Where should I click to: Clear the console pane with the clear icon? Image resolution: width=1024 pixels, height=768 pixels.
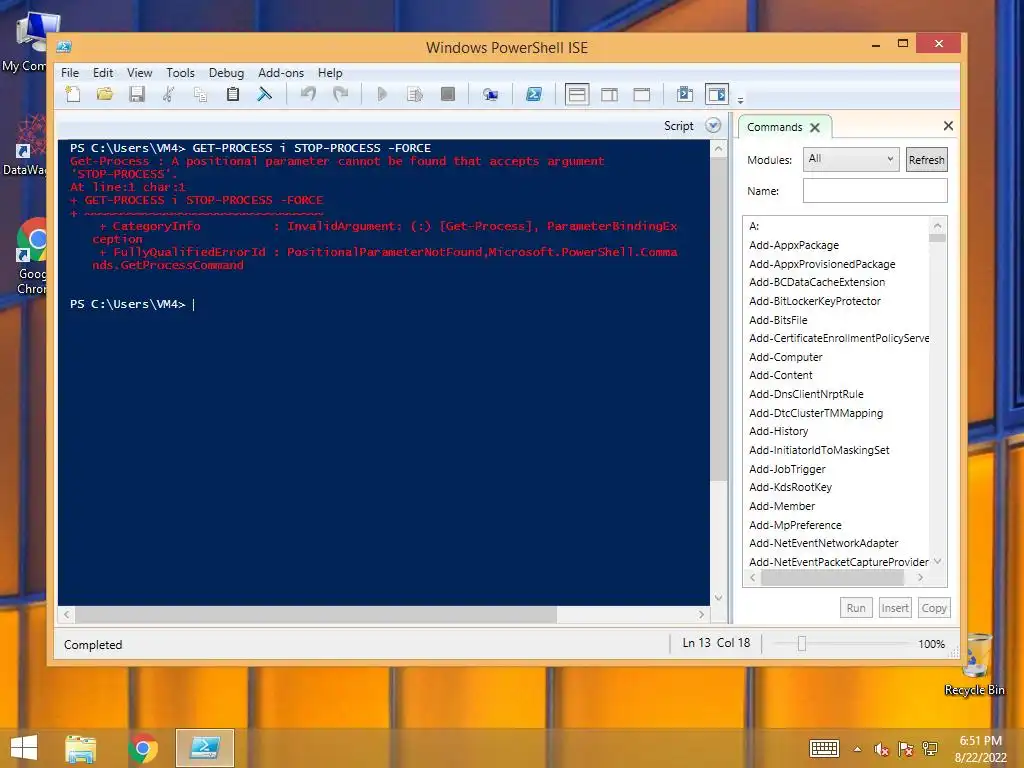[264, 95]
